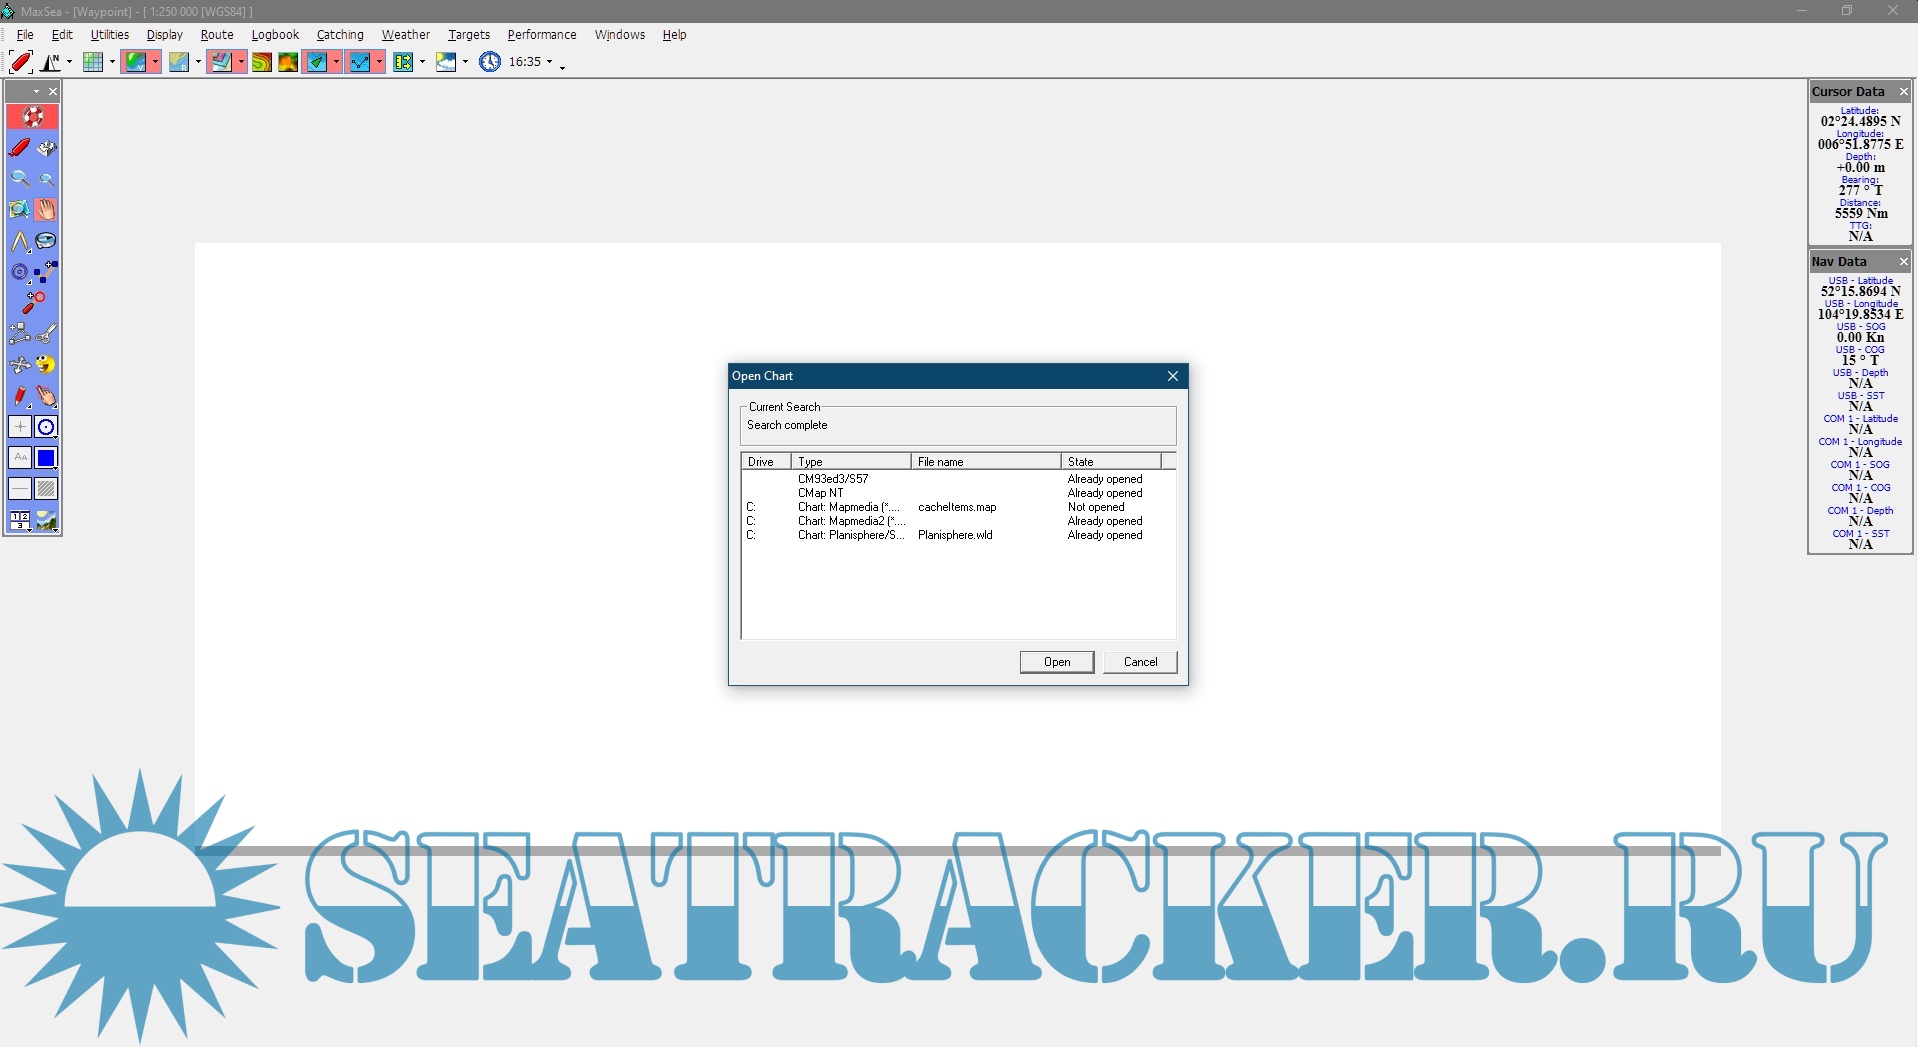Screen dimensions: 1918x1047
Task: Select the hand pan tool
Action: [x=46, y=210]
